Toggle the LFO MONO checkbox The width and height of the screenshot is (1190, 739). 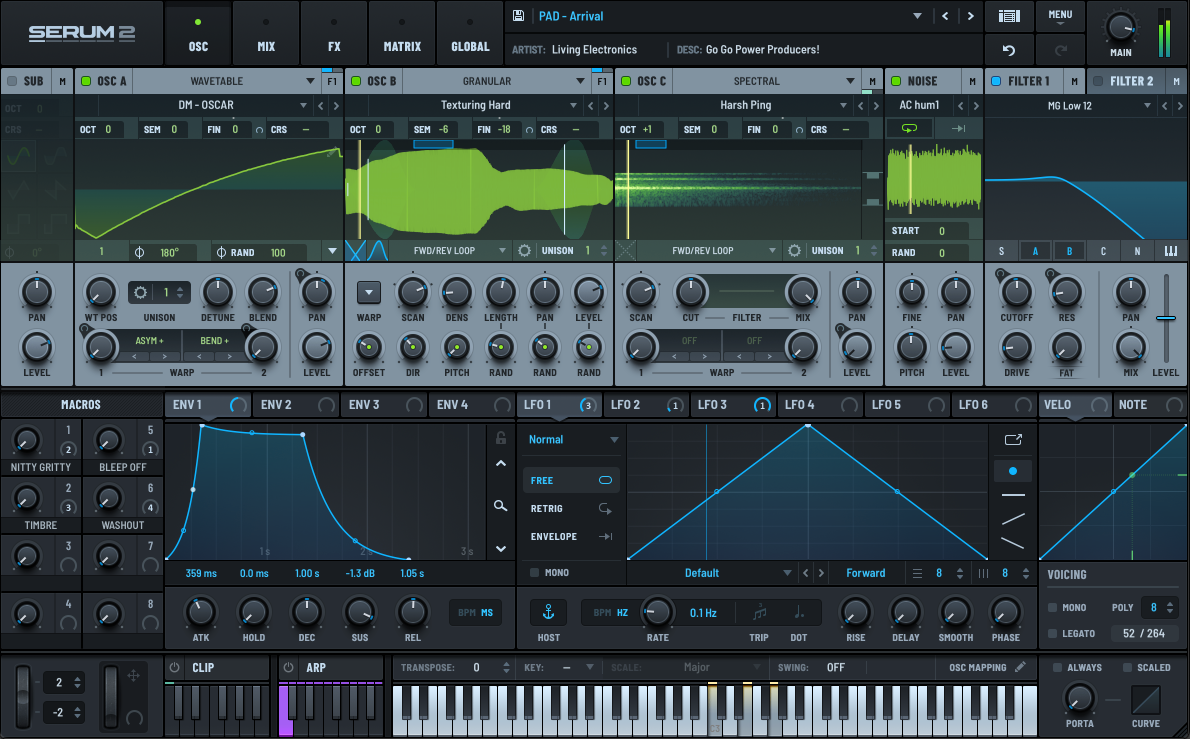[x=534, y=573]
